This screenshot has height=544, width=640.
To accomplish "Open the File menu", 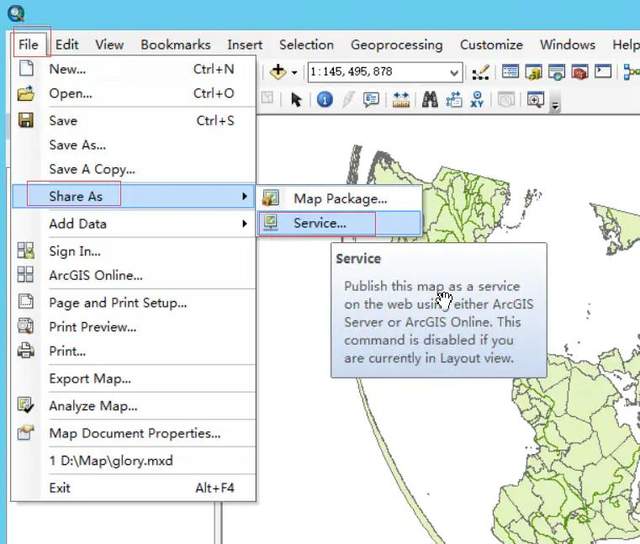I will 29,44.
